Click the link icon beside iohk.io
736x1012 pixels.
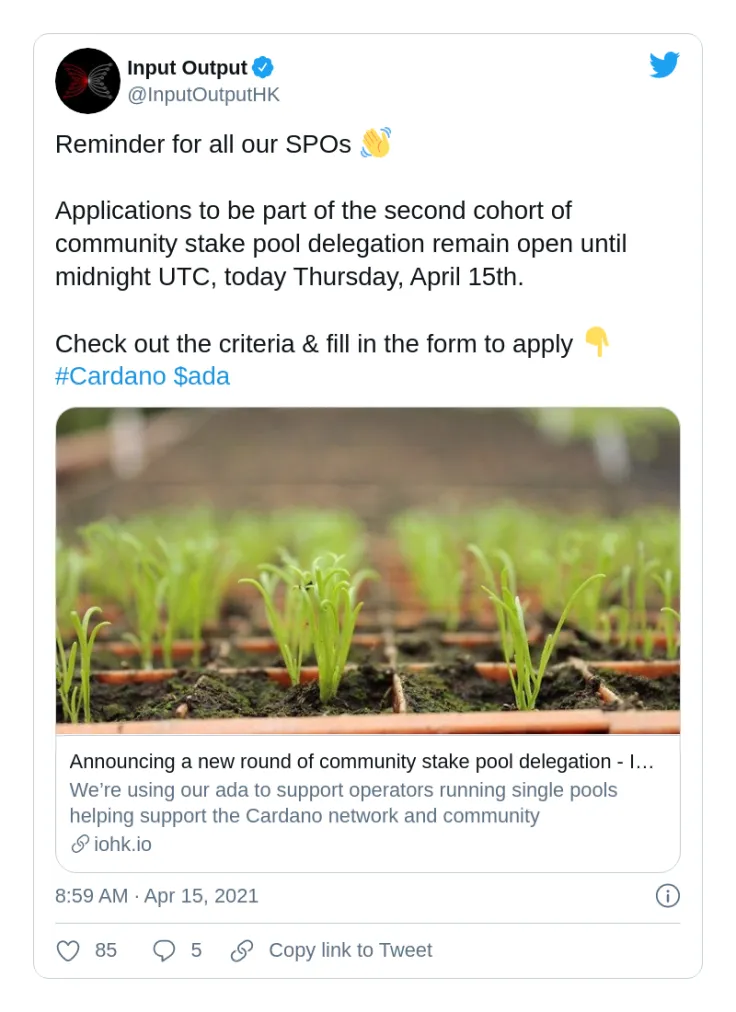click(80, 844)
